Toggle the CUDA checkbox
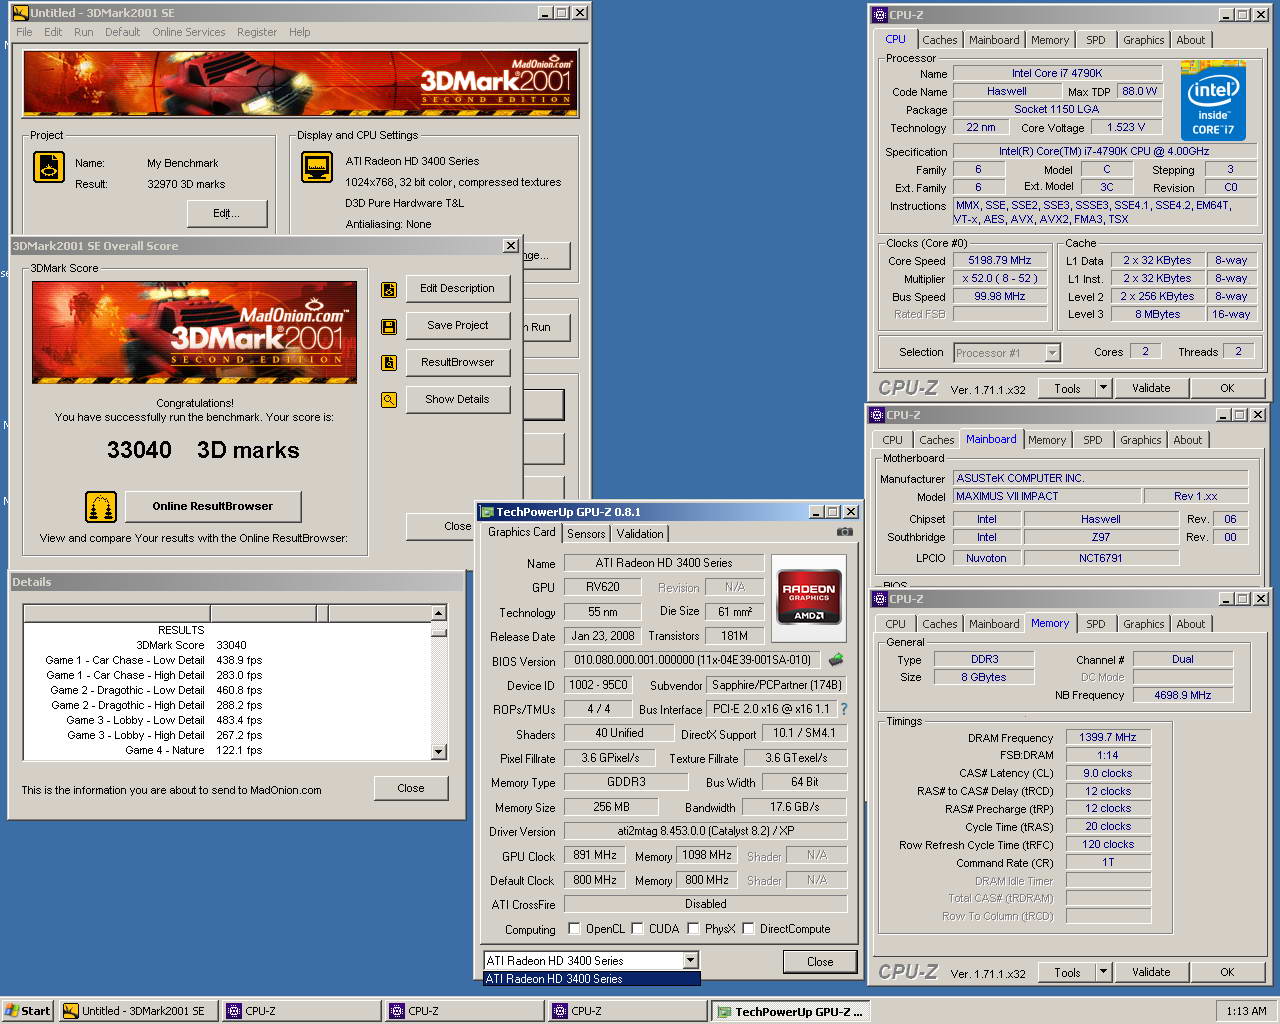Viewport: 1280px width, 1024px height. pyautogui.click(x=637, y=929)
